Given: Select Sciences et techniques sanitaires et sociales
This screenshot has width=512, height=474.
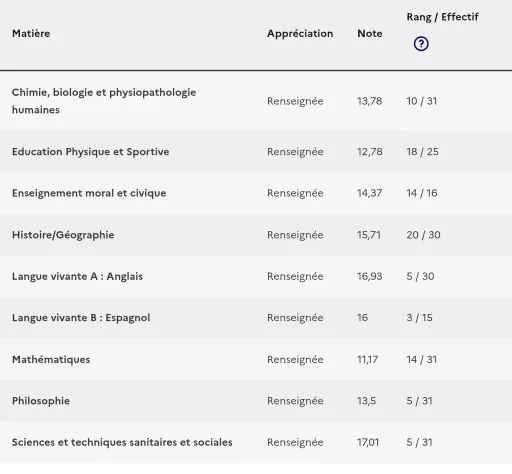Looking at the screenshot, I should [122, 442].
